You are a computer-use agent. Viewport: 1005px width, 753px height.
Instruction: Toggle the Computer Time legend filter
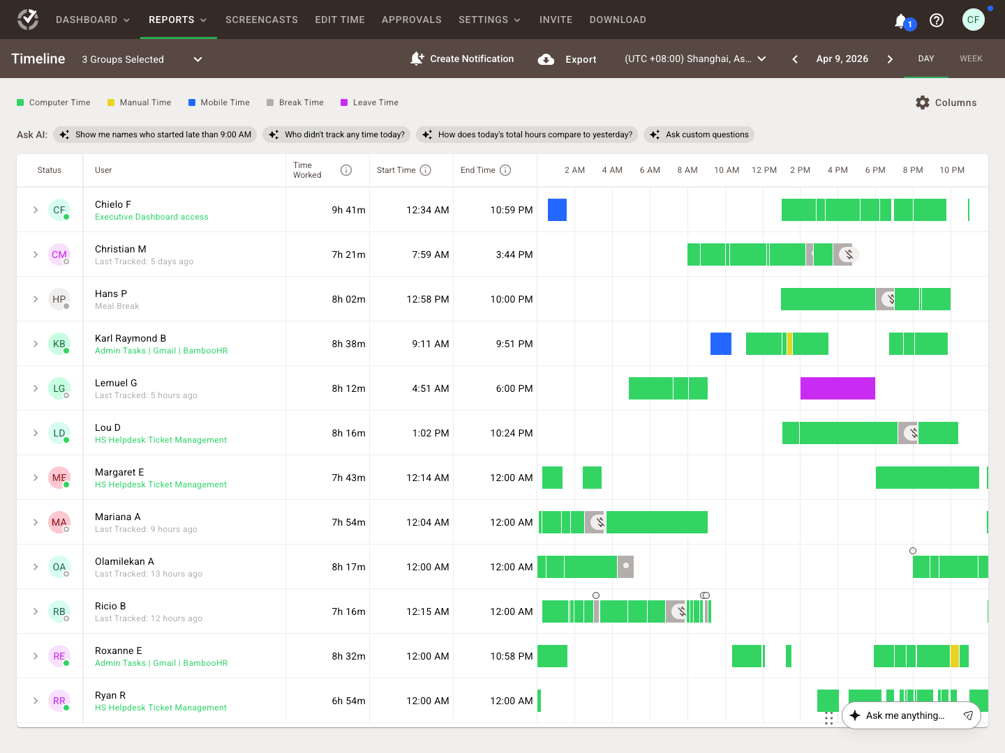tap(53, 103)
